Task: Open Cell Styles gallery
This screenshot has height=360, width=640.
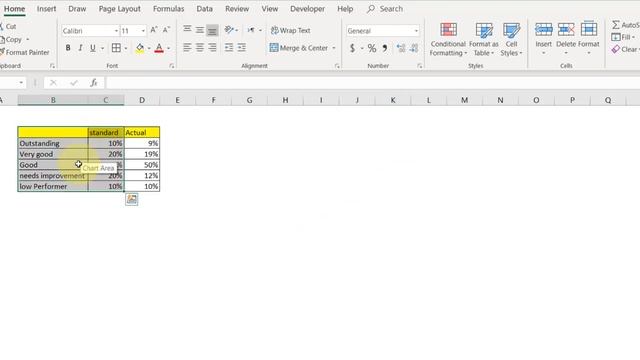Action: pos(511,39)
